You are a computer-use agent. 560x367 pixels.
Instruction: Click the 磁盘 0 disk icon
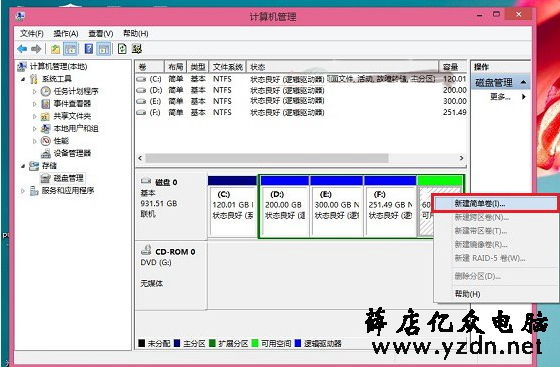146,181
